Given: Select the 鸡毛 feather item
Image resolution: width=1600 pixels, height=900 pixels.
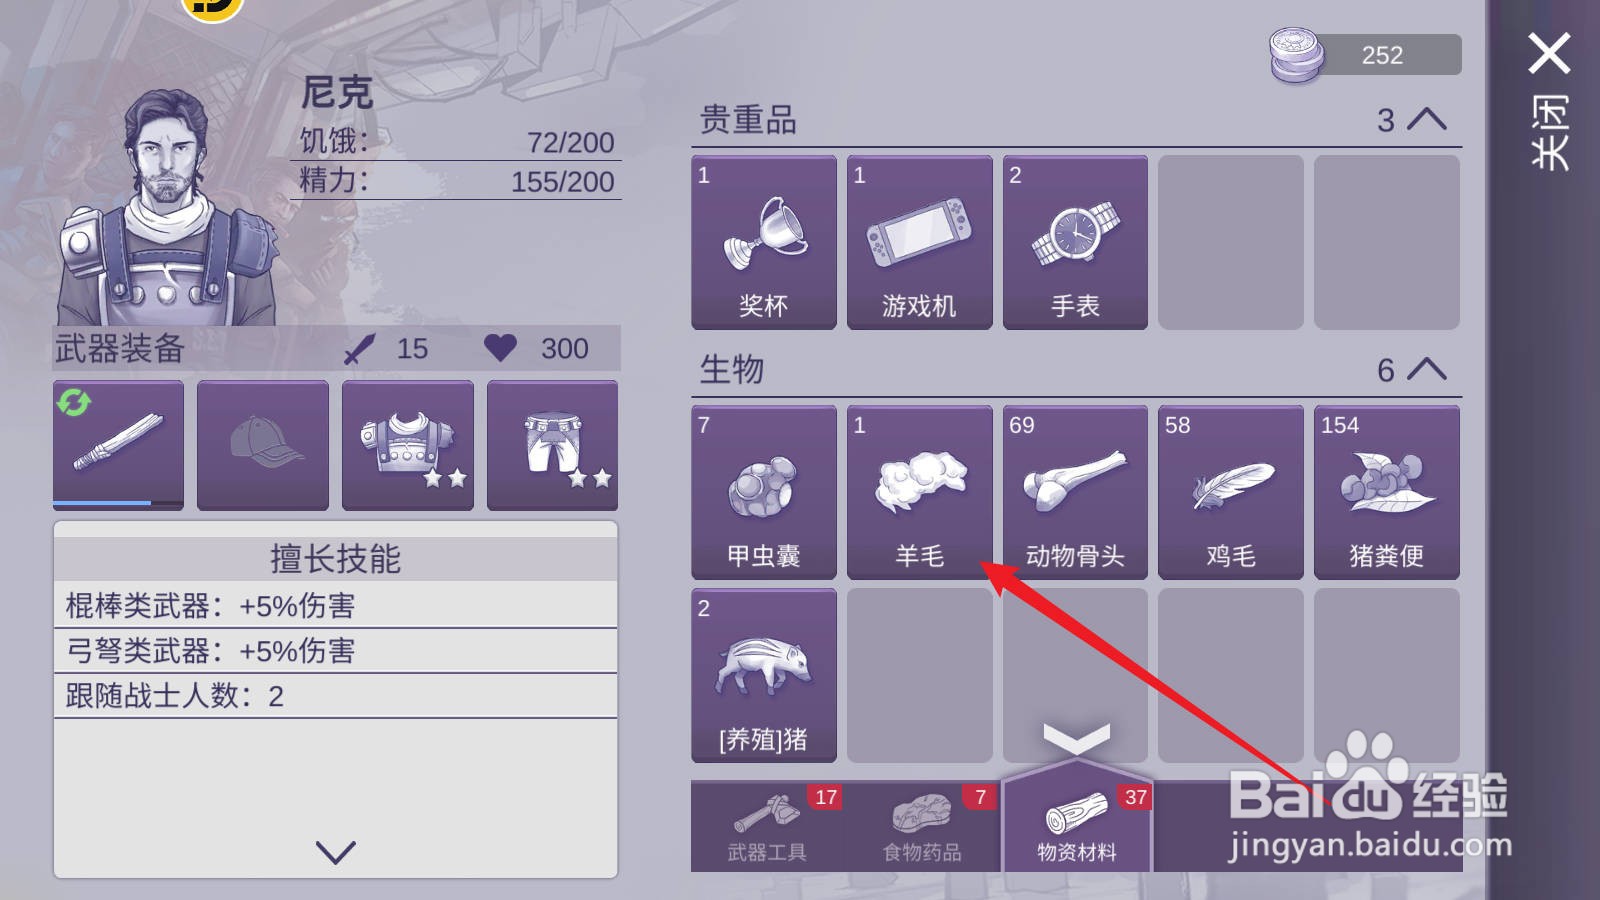Looking at the screenshot, I should [x=1231, y=492].
